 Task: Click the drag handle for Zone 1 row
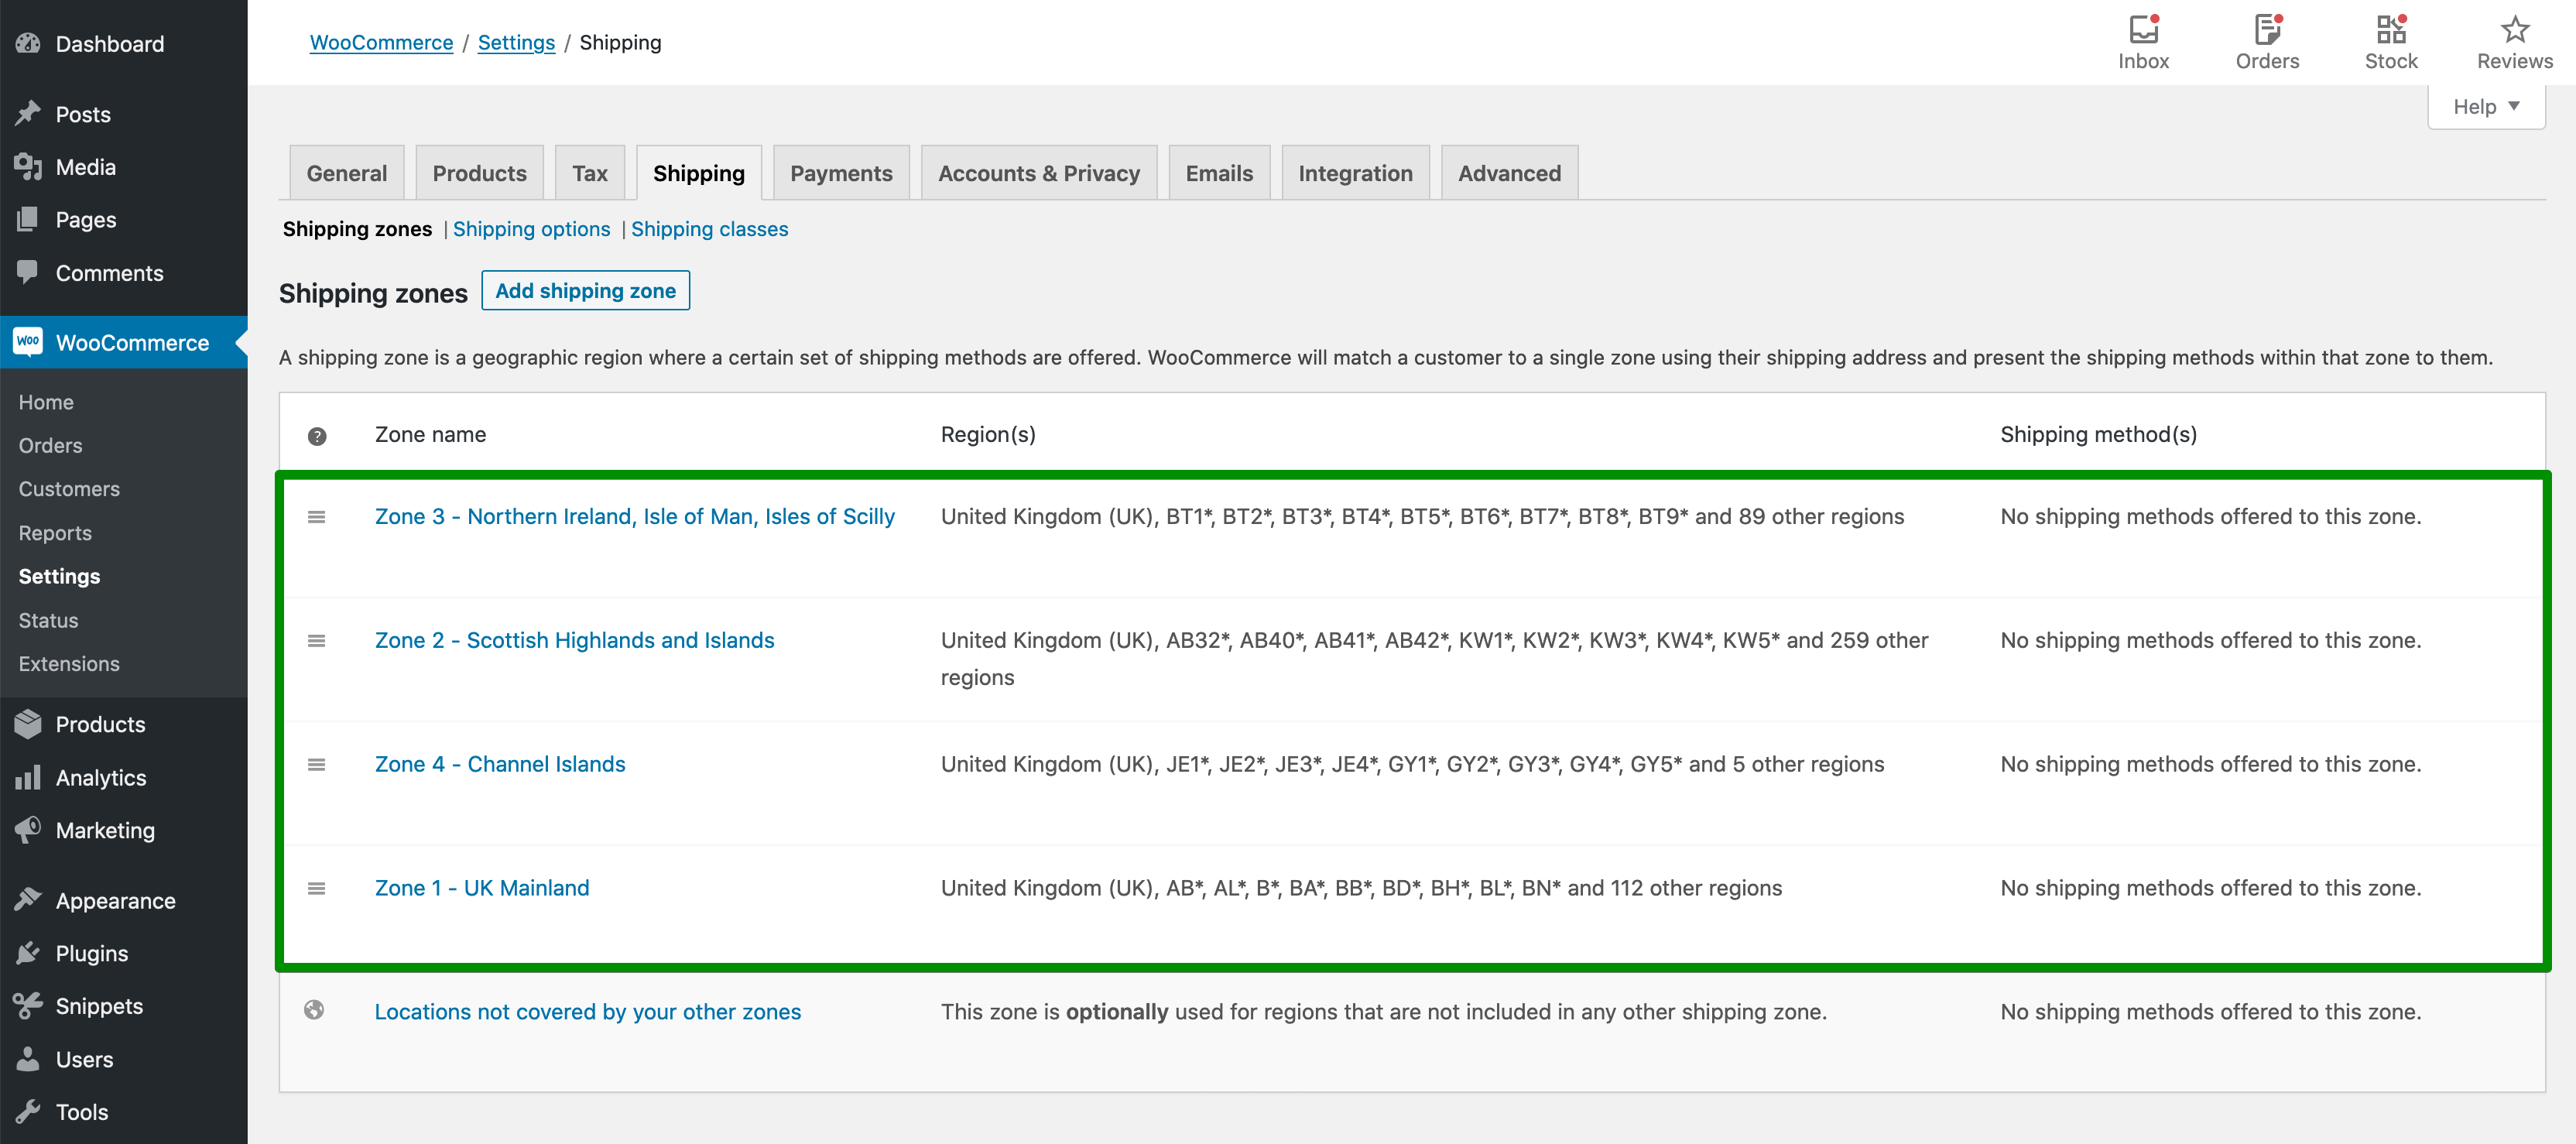316,889
